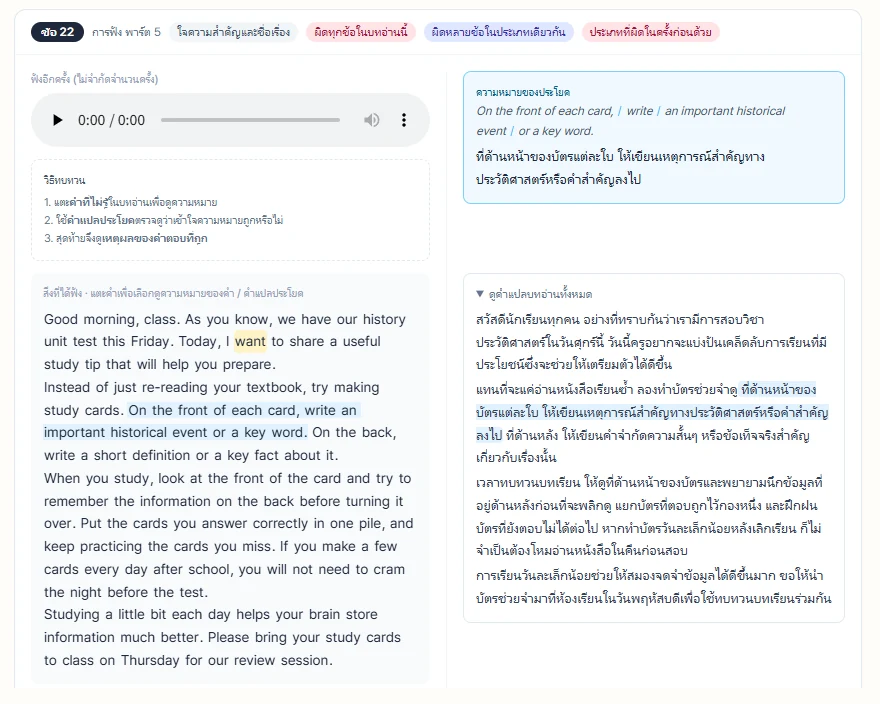This screenshot has height=704, width=880.
Task: Click the word "Thursday" in the transcript
Action: tap(150, 660)
